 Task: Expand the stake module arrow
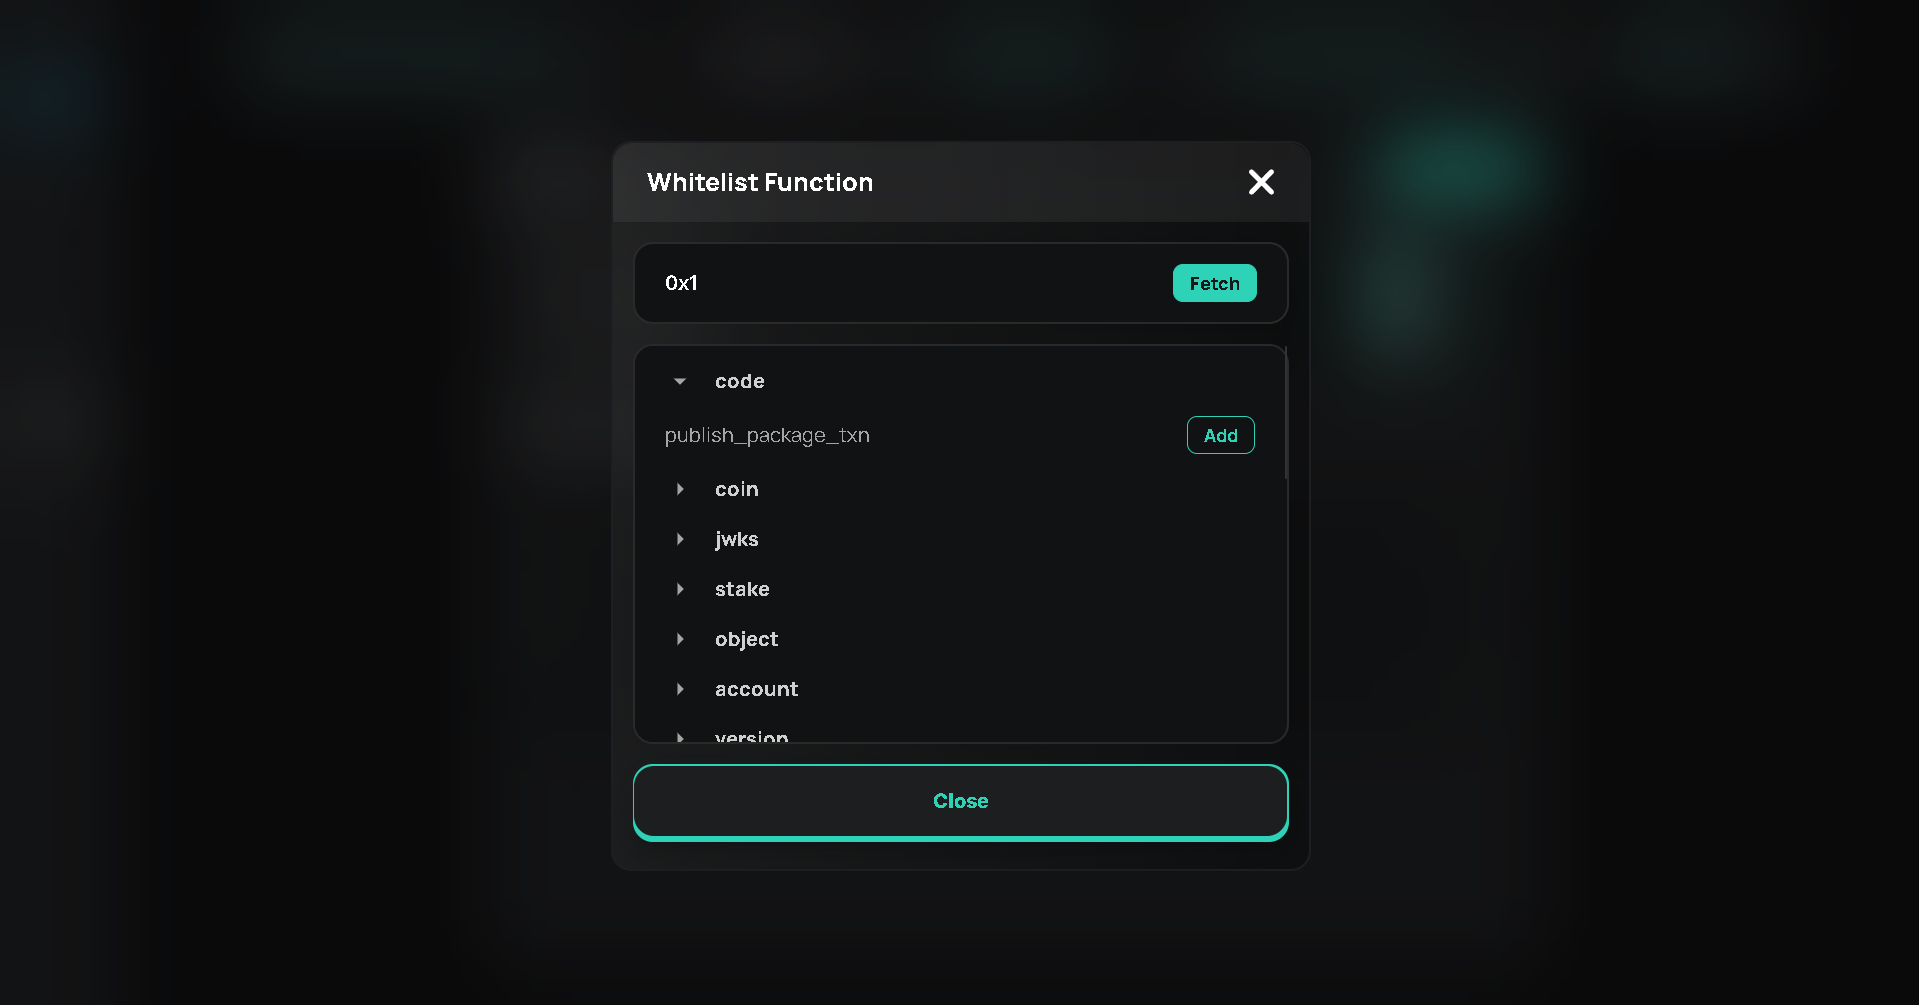pyautogui.click(x=680, y=589)
